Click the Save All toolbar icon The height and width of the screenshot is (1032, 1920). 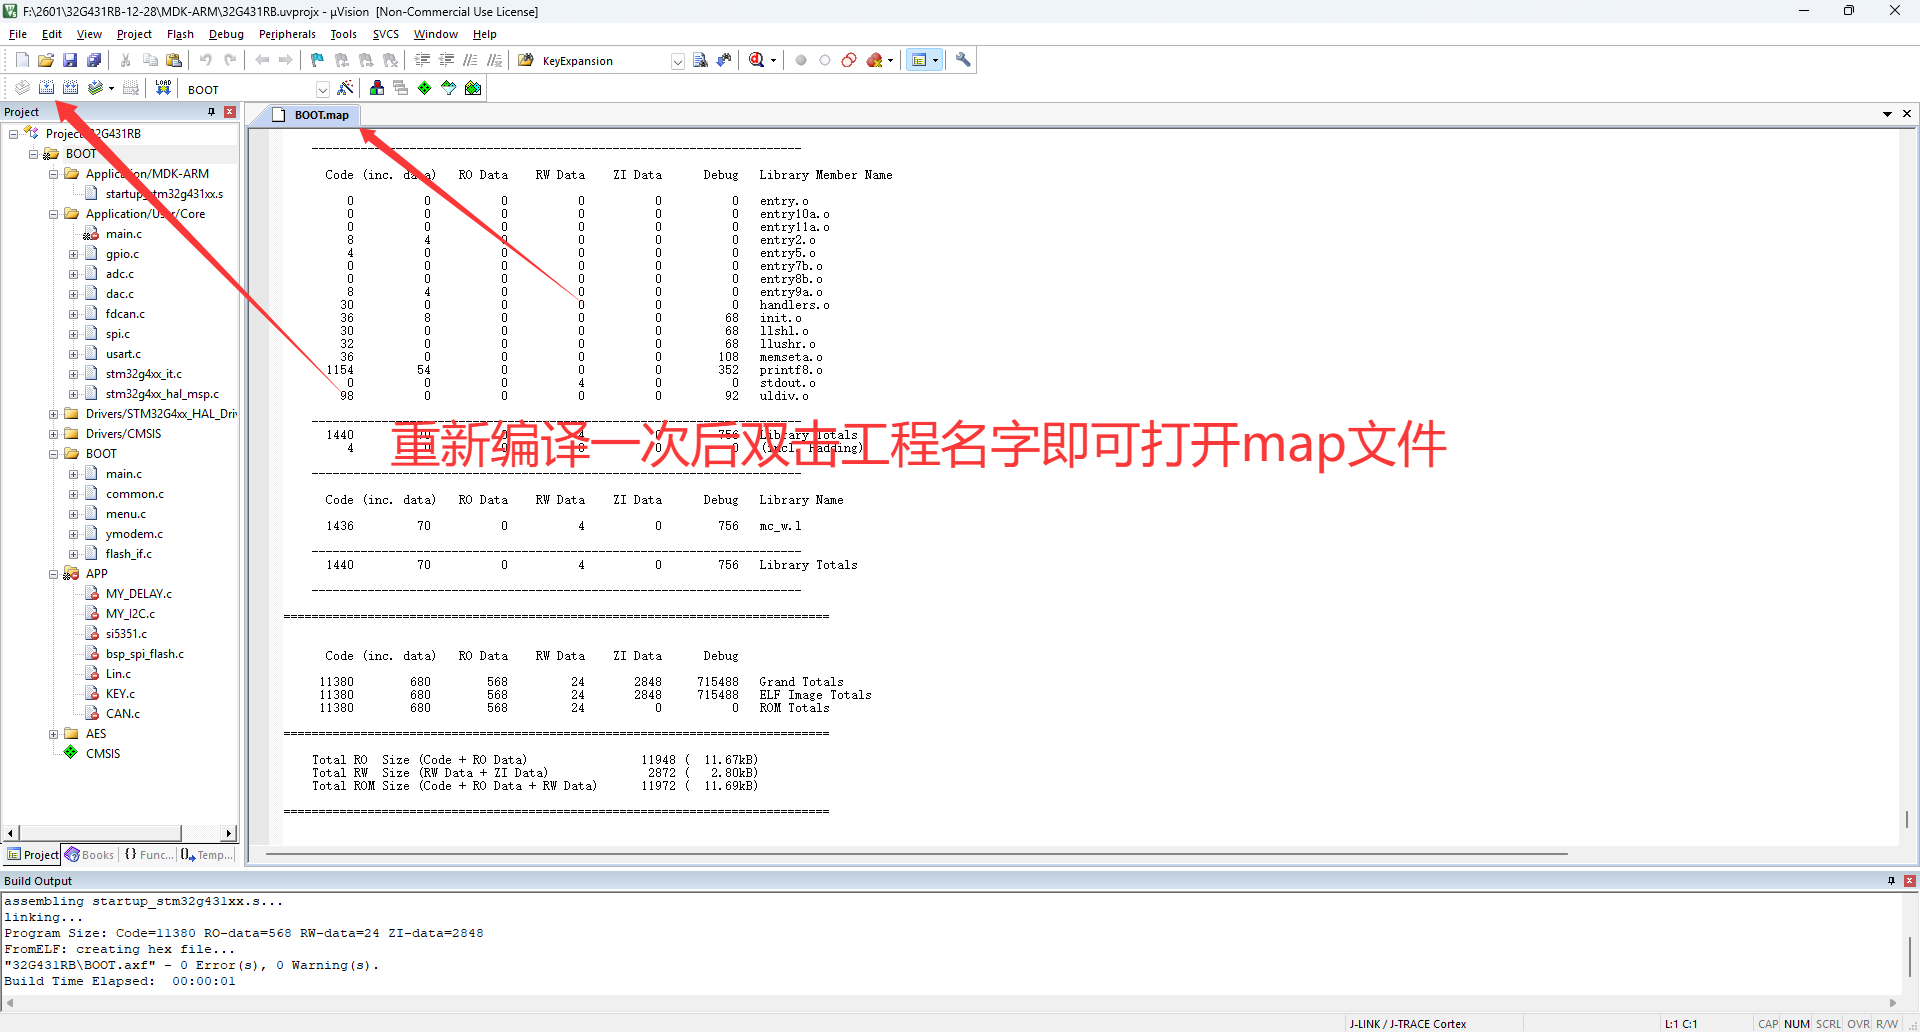94,60
